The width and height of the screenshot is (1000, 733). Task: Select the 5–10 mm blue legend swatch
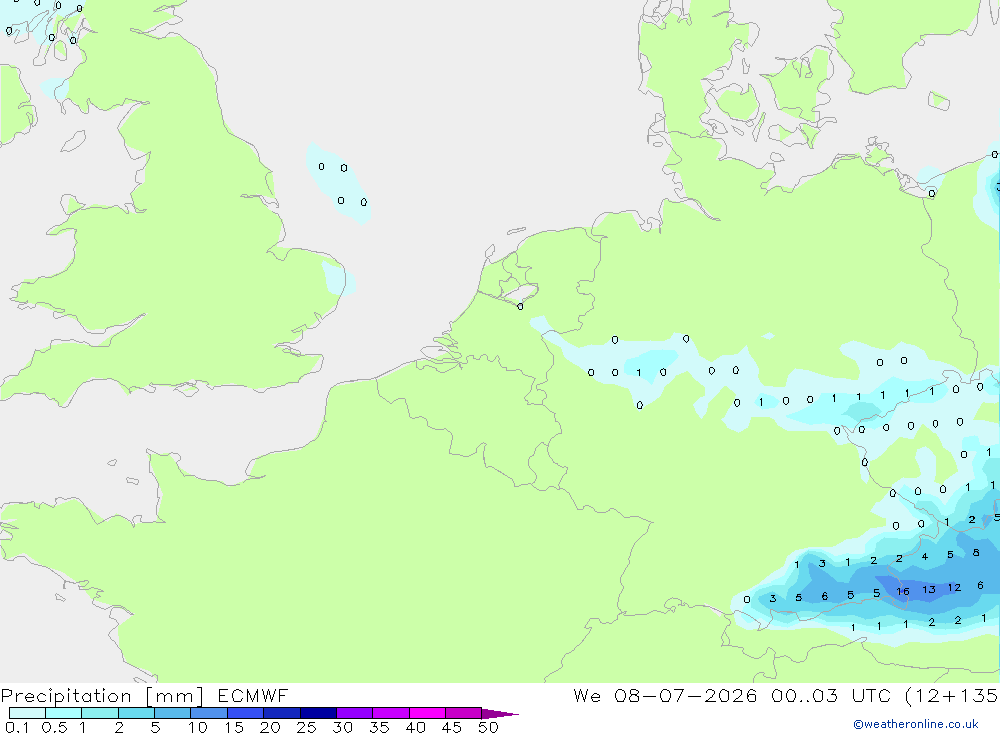(x=172, y=713)
